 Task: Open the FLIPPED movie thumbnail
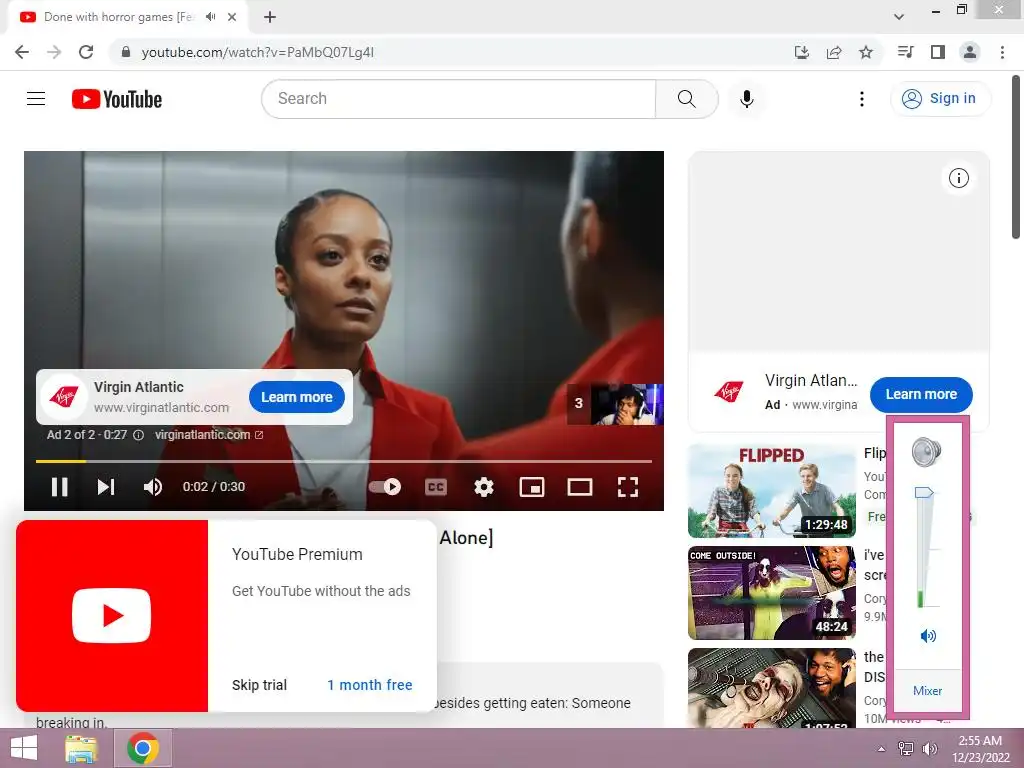(x=771, y=490)
